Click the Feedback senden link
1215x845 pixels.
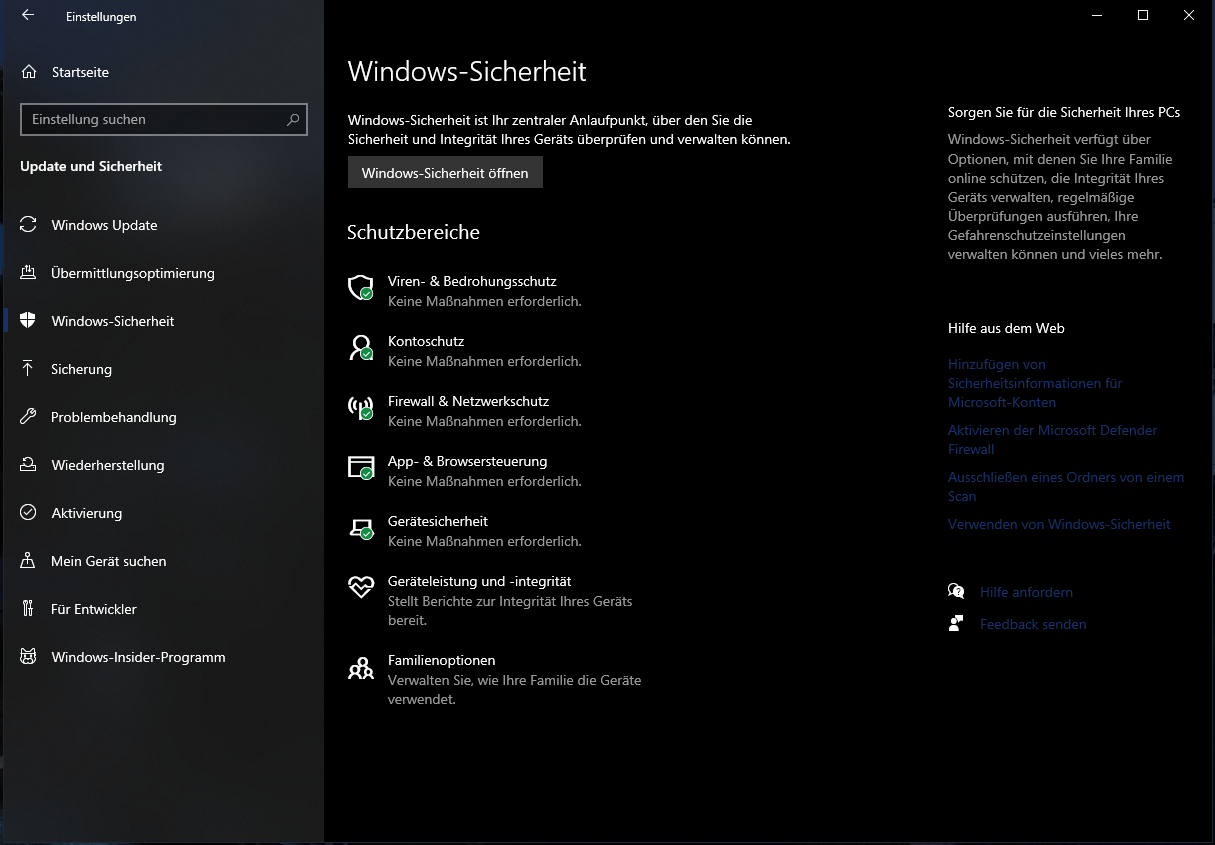(x=1033, y=624)
